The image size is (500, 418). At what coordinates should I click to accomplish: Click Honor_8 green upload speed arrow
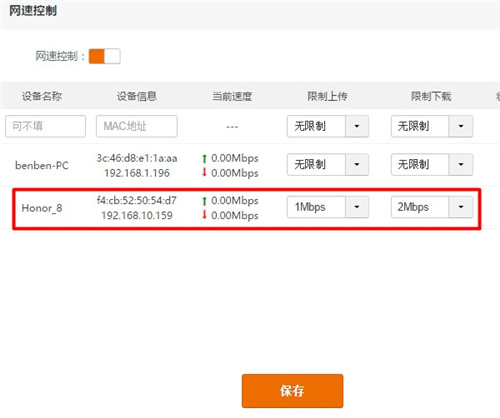coord(204,201)
